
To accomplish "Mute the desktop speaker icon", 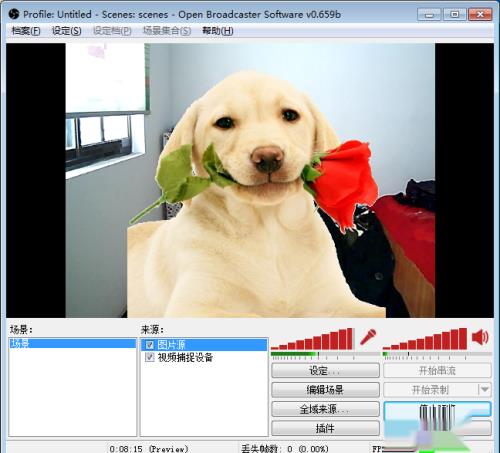I will coord(481,337).
